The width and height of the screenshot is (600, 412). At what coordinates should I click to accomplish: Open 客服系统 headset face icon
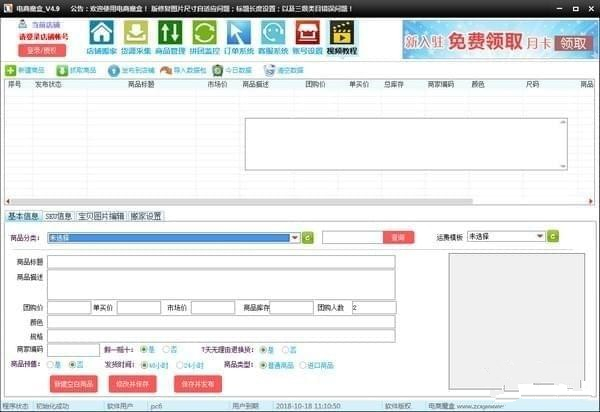click(273, 33)
